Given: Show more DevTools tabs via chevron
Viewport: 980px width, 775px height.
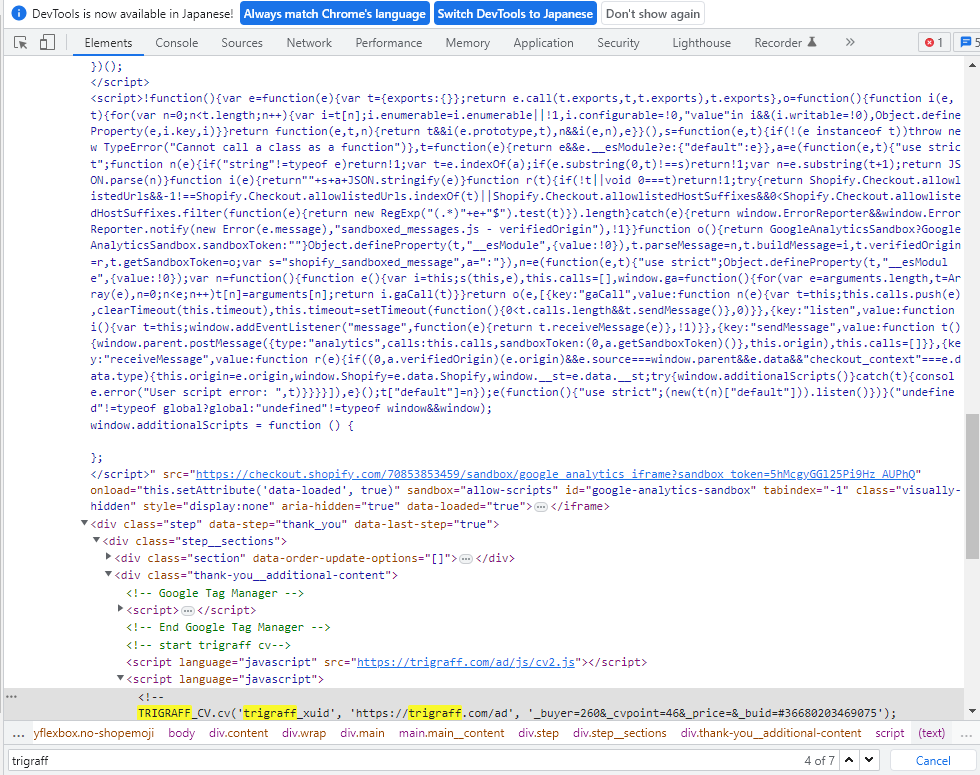Looking at the screenshot, I should click(x=850, y=43).
